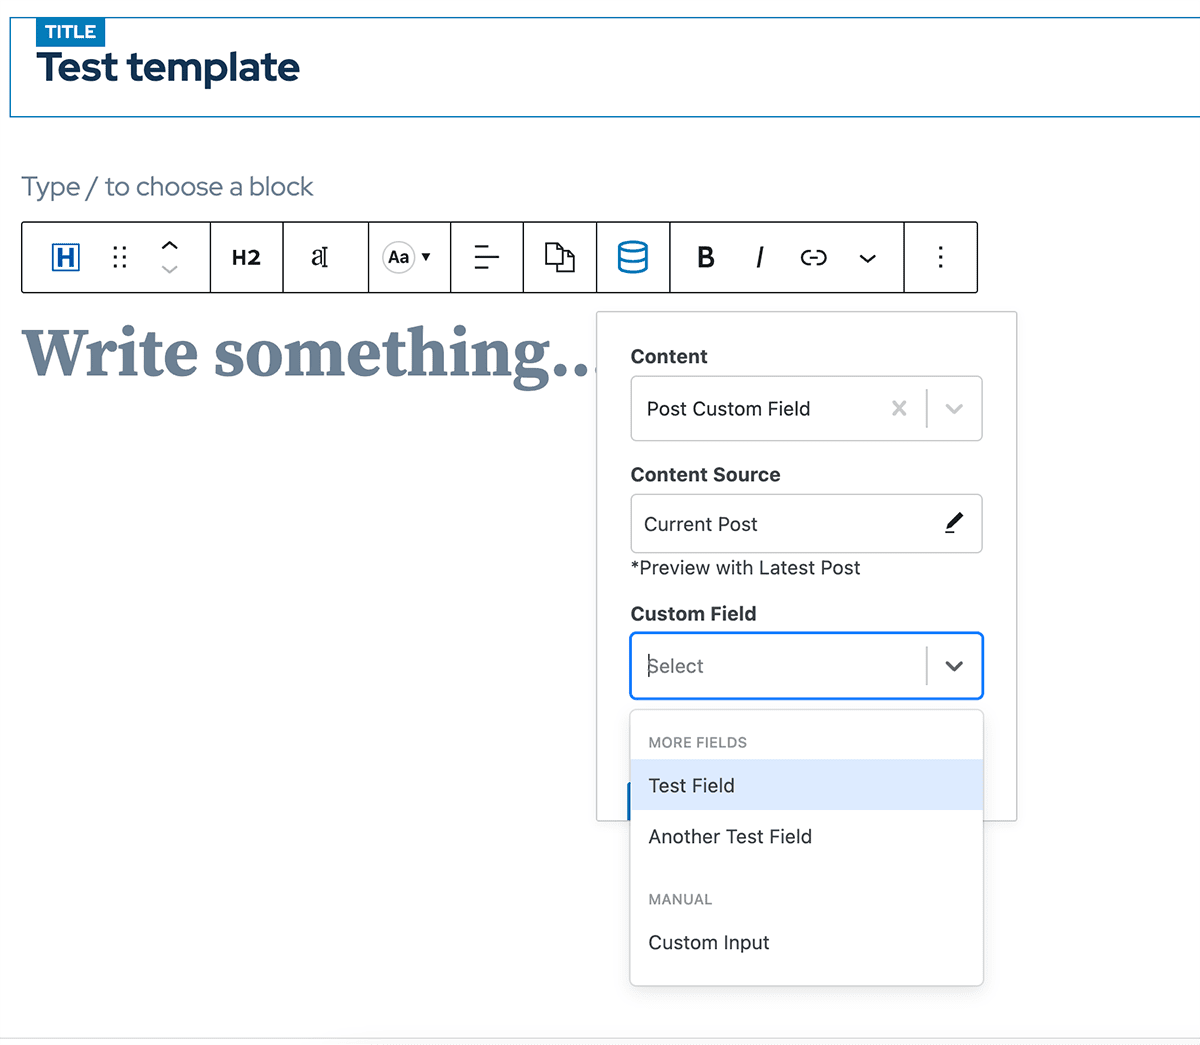The width and height of the screenshot is (1200, 1045).
Task: Edit the Current Post content source
Action: pyautogui.click(x=954, y=523)
